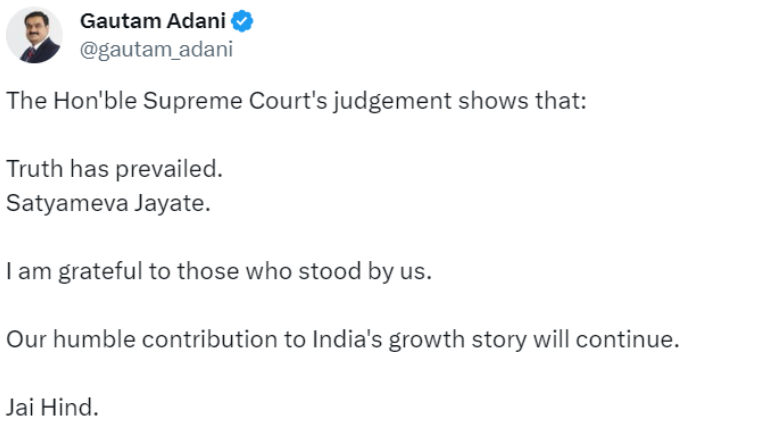The image size is (774, 430).
Task: Click the word 'grateful' in the tweet
Action: 100,272
